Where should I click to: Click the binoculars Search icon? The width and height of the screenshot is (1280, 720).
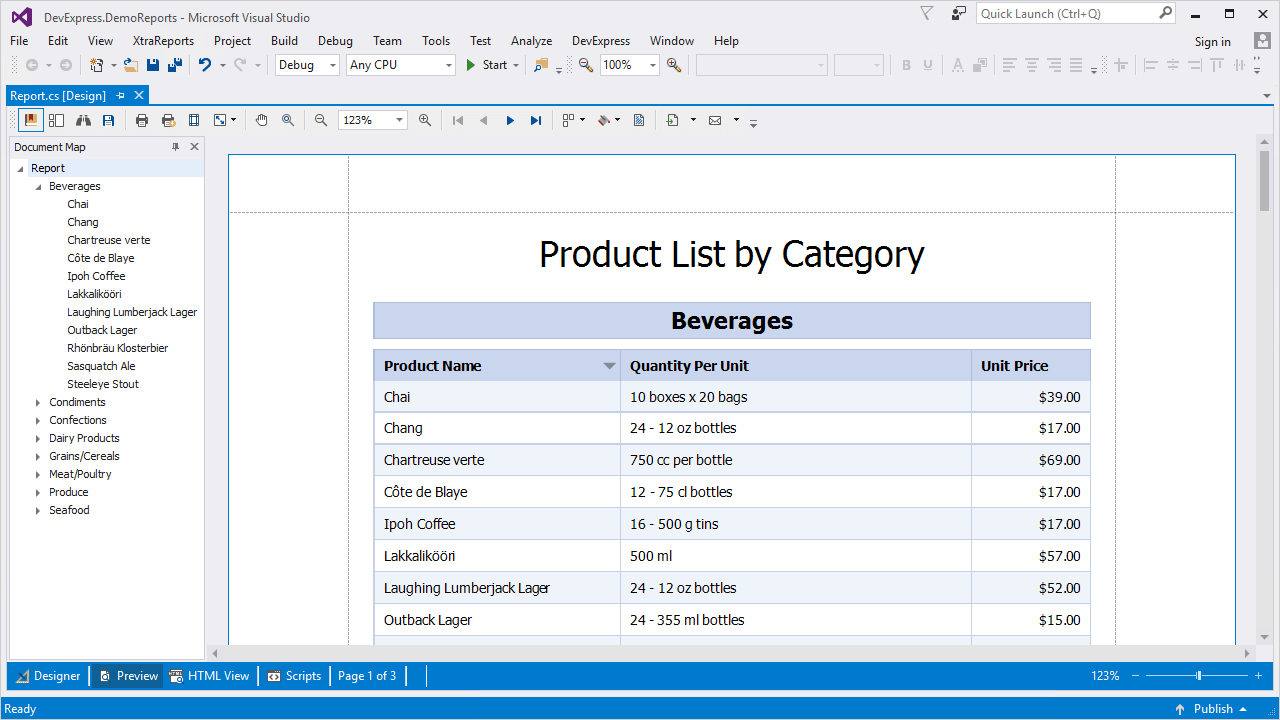pyautogui.click(x=83, y=120)
